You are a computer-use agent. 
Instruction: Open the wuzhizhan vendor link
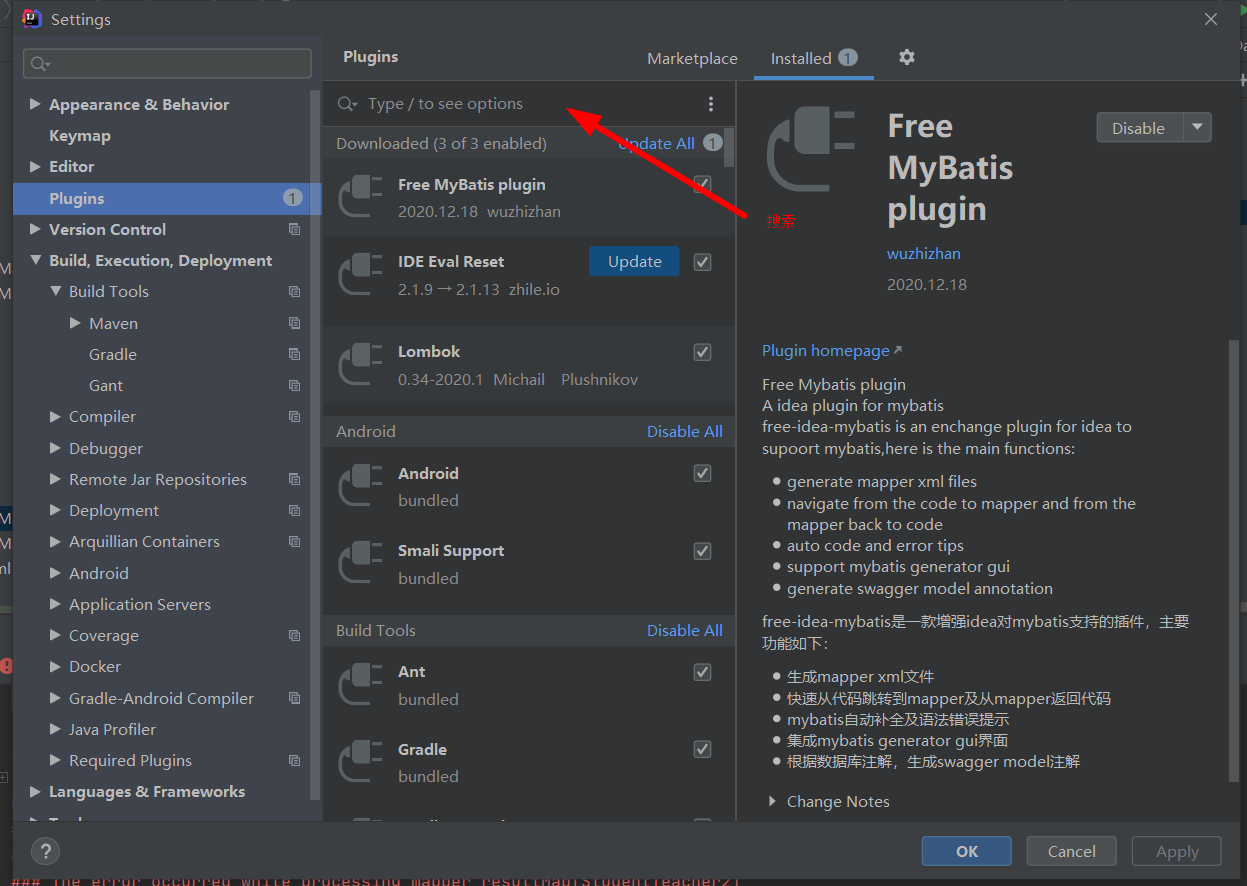[924, 253]
